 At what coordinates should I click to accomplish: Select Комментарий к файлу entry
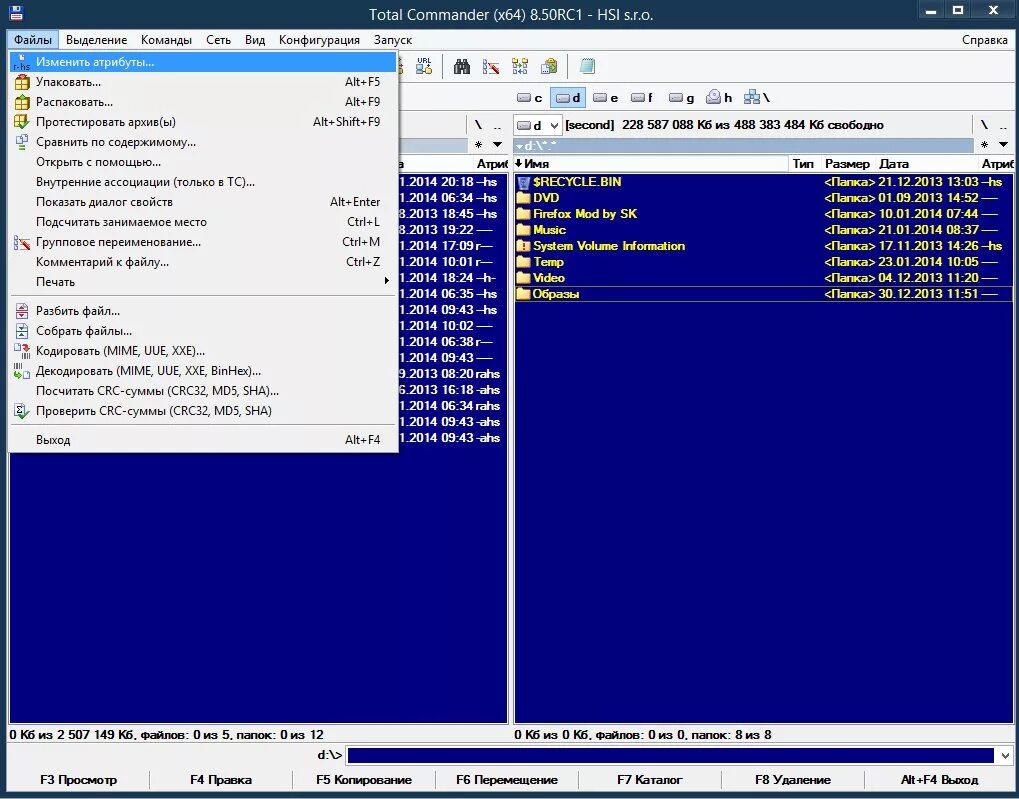(x=204, y=262)
